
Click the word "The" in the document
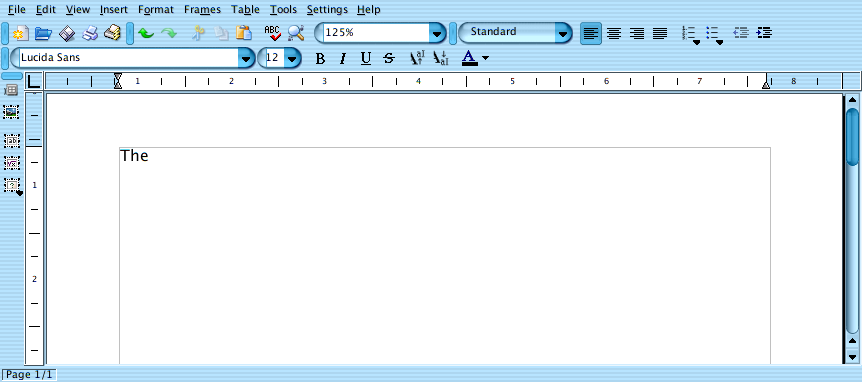(x=135, y=156)
